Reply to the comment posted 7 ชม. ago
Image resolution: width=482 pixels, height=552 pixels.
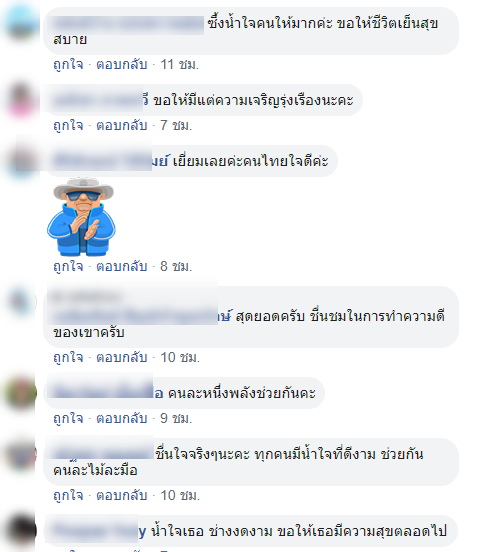click(121, 125)
